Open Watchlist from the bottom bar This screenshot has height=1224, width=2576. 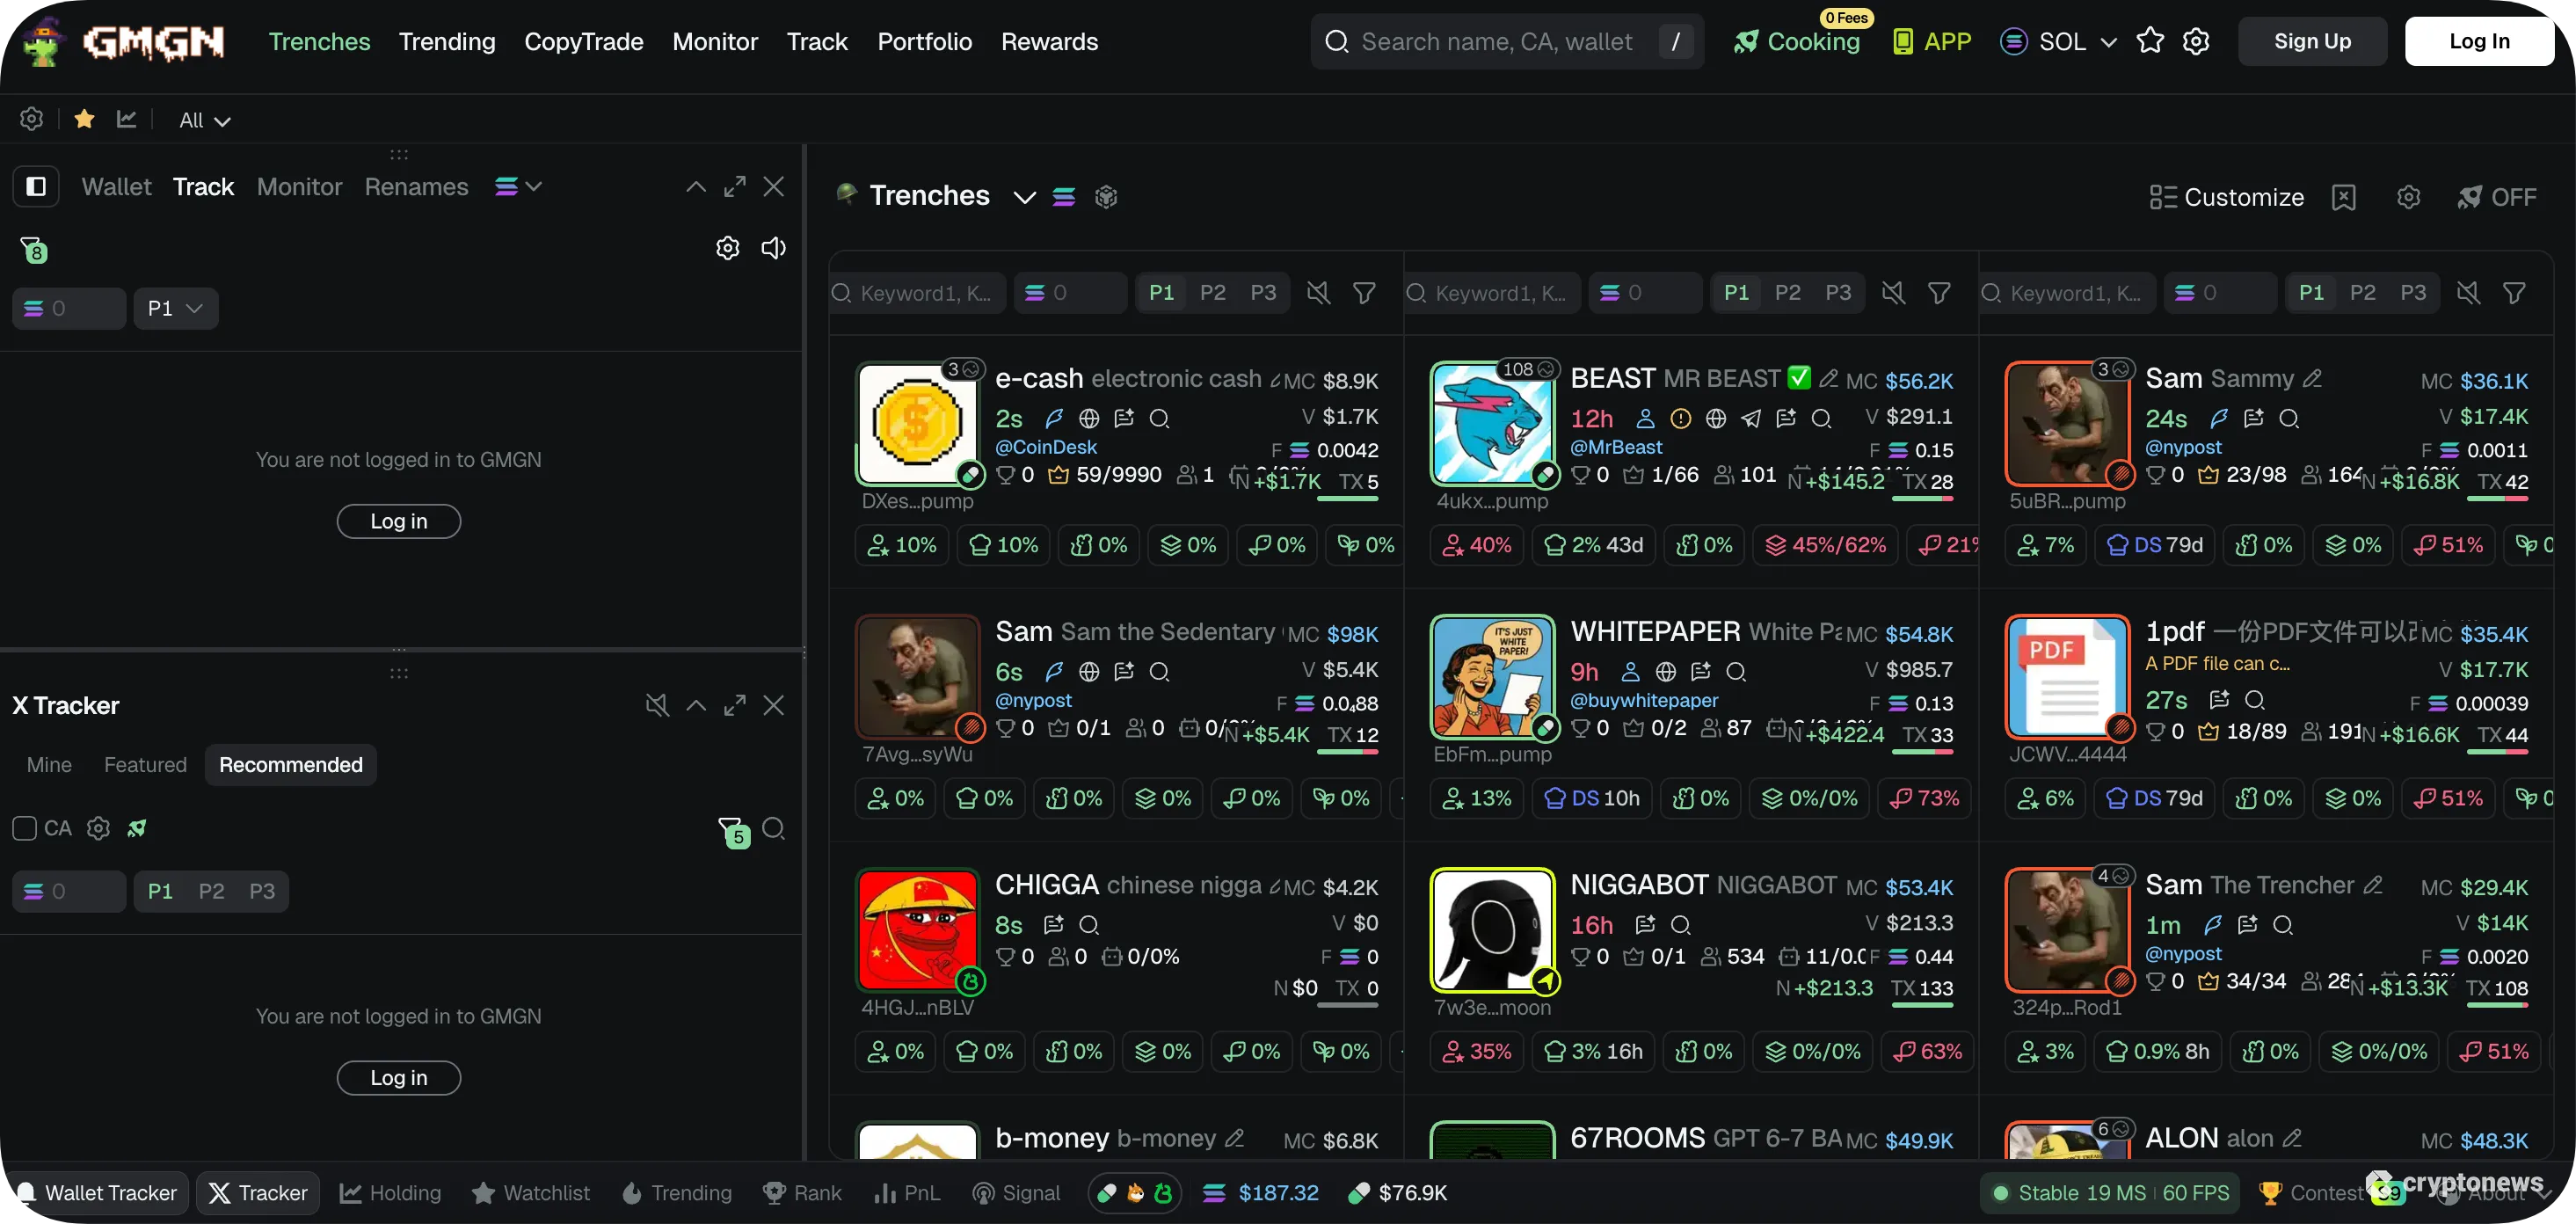(531, 1192)
